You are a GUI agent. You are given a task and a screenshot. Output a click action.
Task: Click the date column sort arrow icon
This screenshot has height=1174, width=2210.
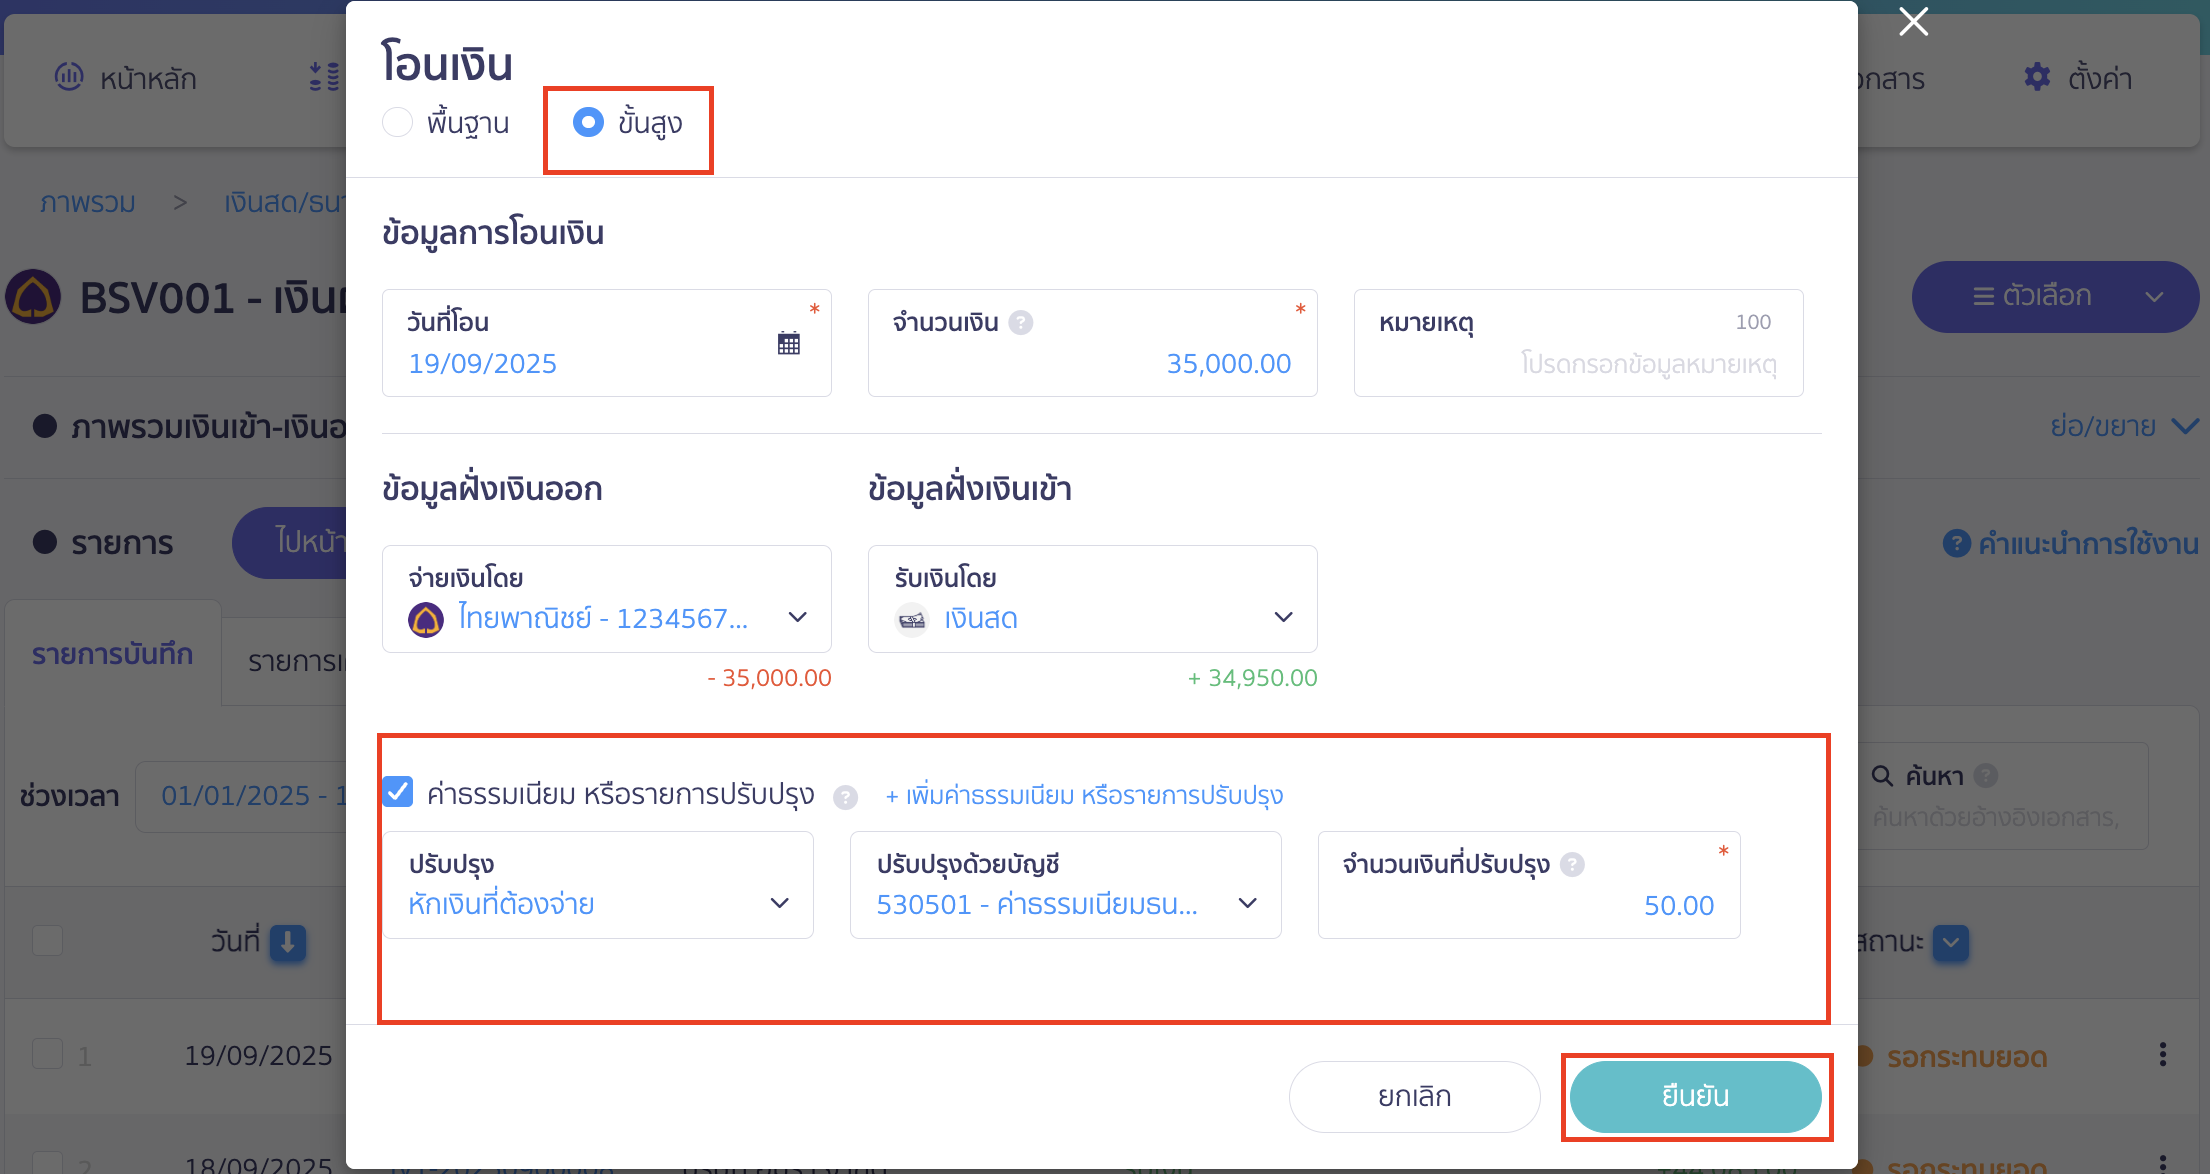pos(287,942)
